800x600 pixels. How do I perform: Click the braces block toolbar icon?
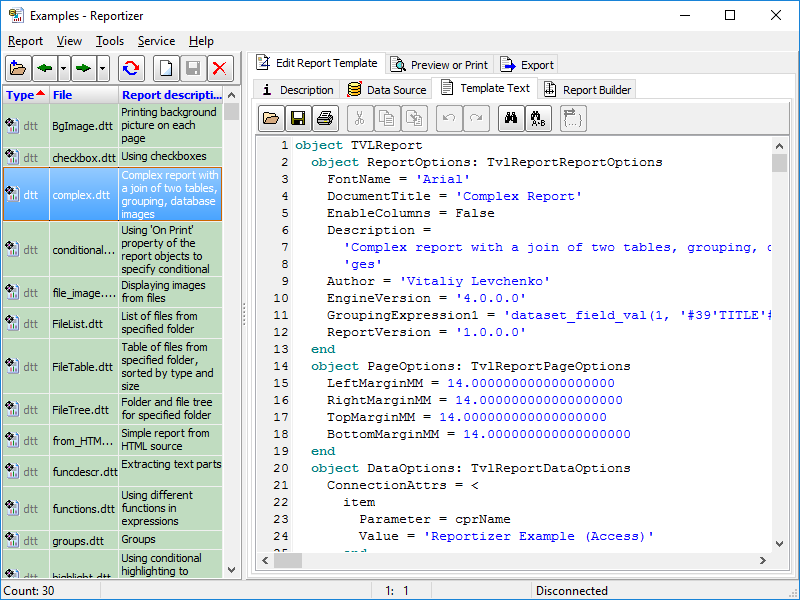click(572, 119)
